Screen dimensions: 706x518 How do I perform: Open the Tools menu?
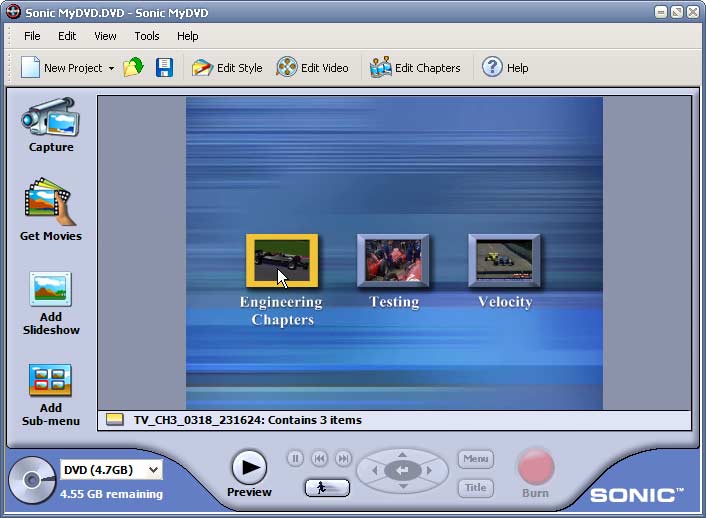pos(147,36)
